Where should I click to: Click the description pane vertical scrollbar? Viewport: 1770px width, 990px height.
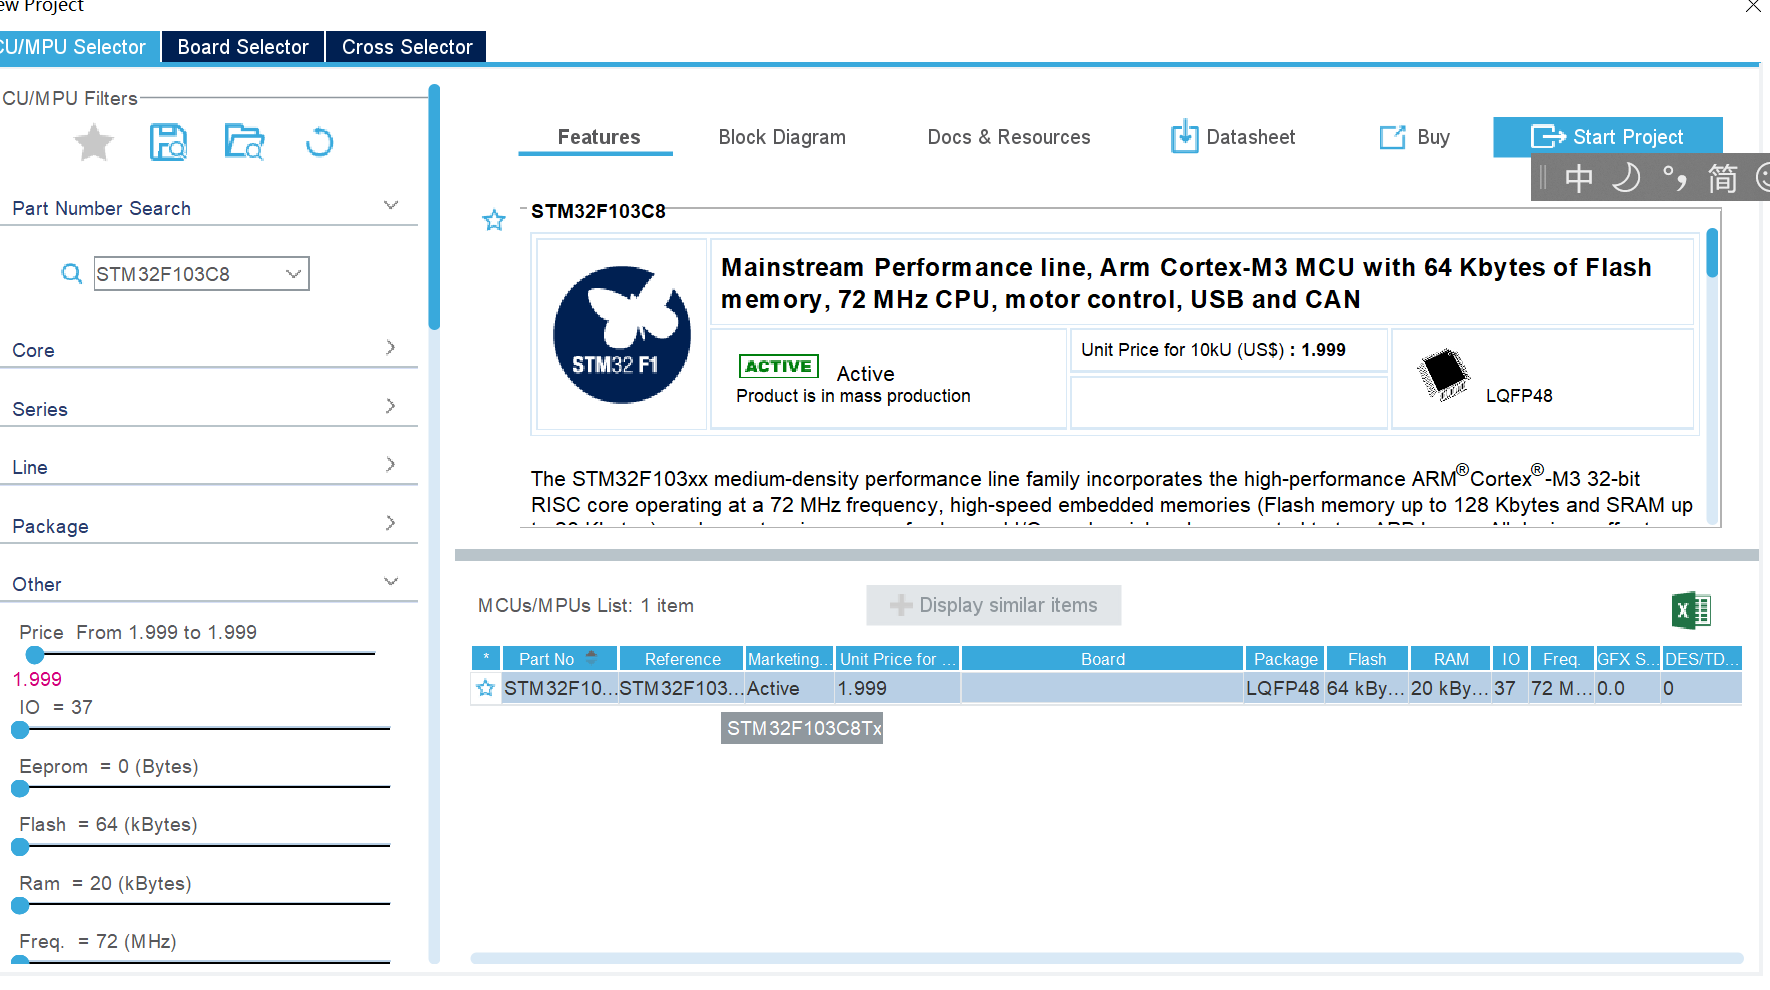click(x=1712, y=253)
